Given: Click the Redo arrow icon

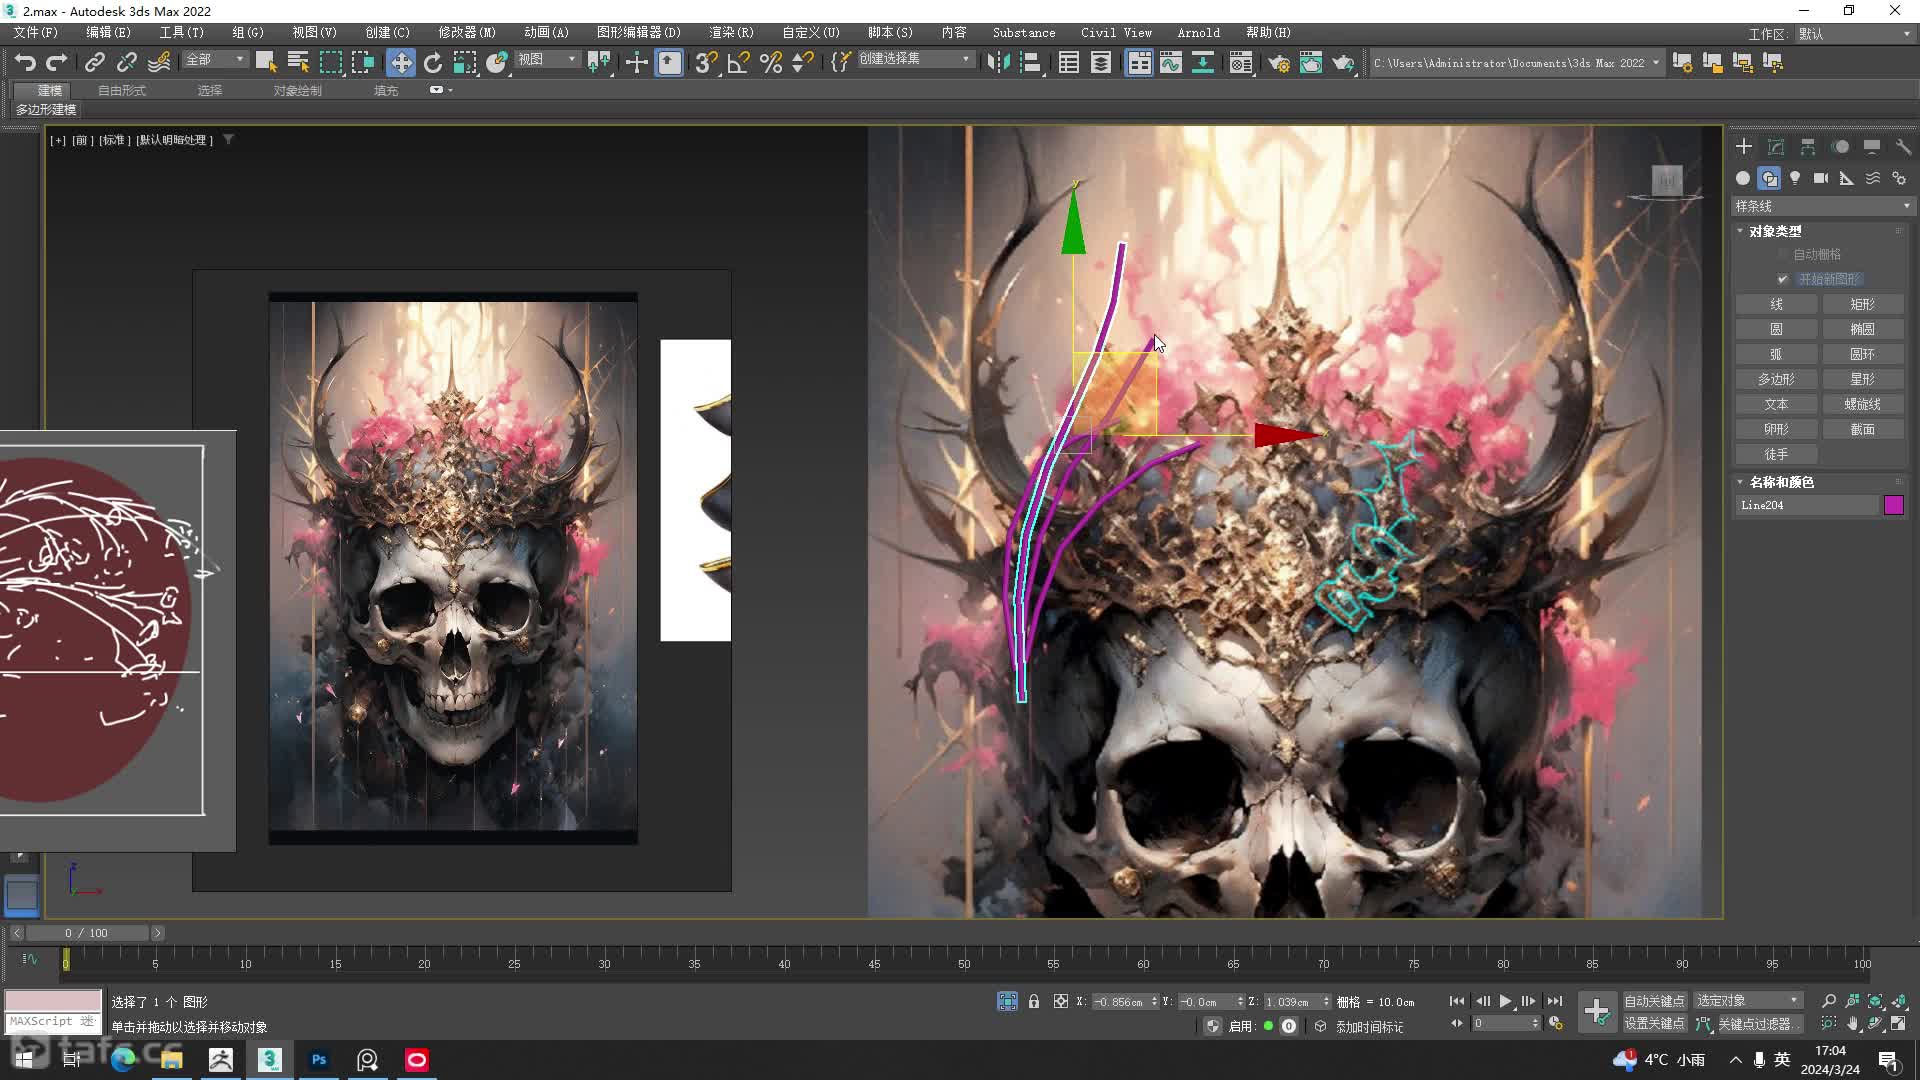Looking at the screenshot, I should [x=57, y=62].
